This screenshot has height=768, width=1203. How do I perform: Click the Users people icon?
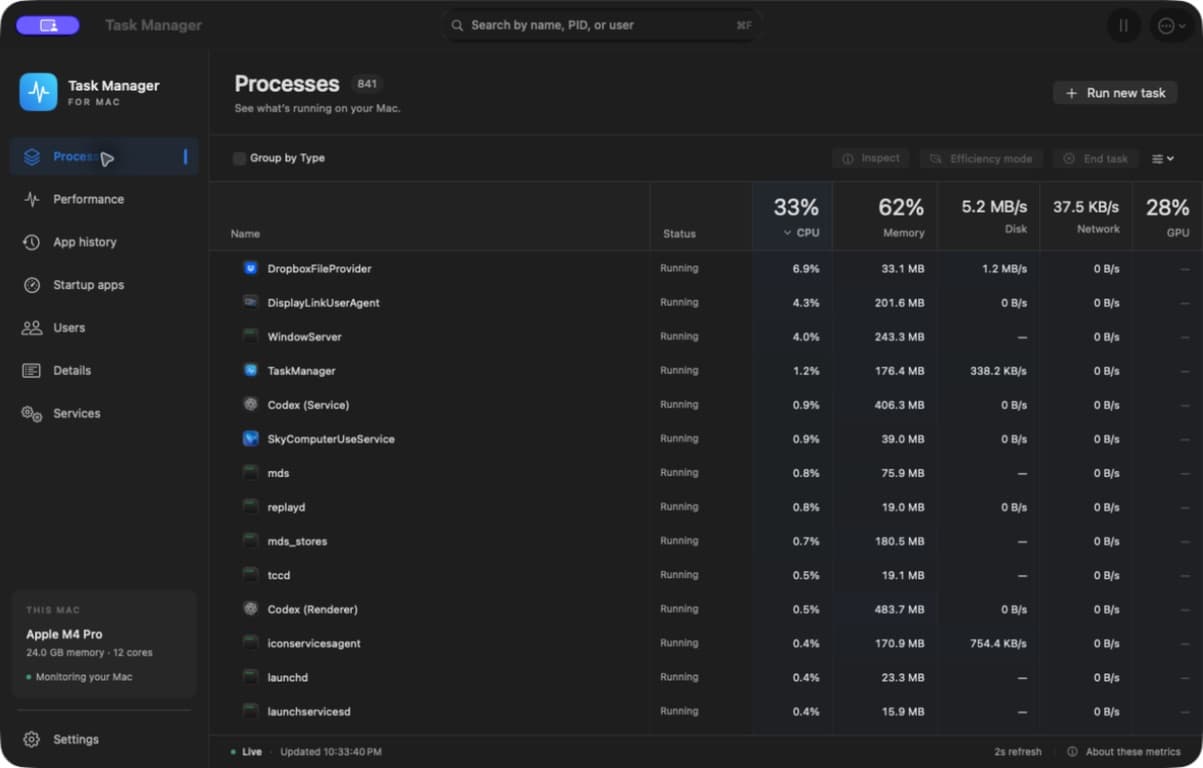32,328
